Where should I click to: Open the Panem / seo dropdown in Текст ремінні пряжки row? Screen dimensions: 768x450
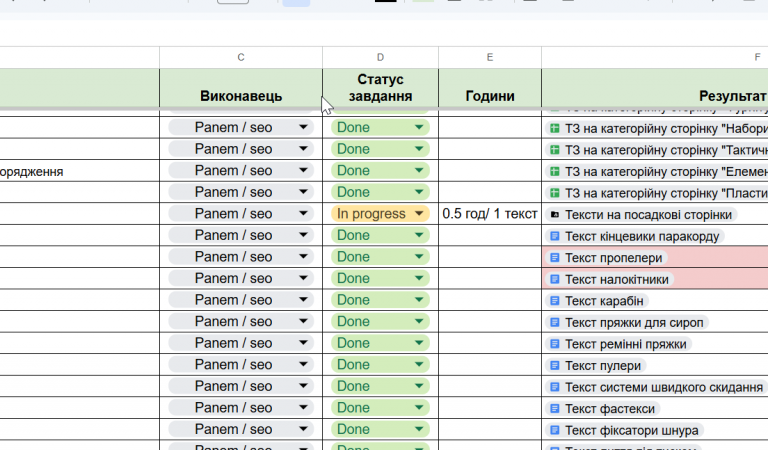[x=241, y=343]
